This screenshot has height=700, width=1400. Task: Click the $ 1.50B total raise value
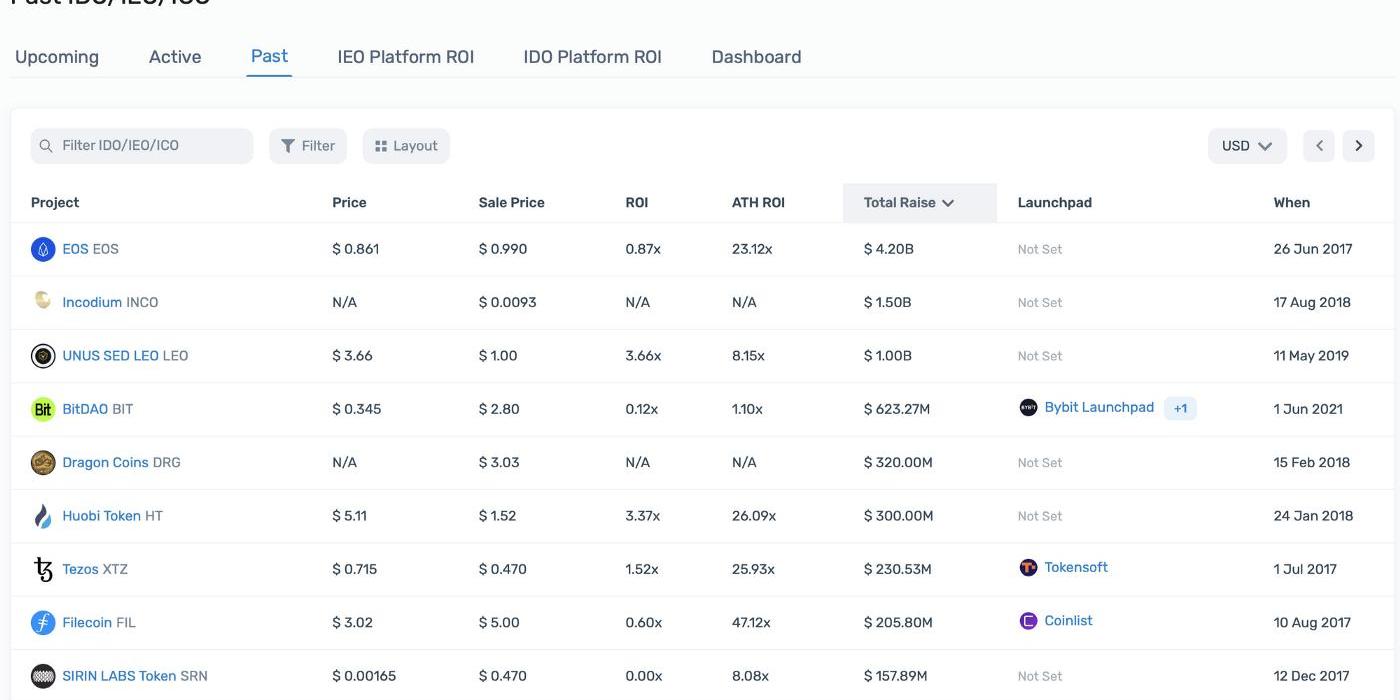pyautogui.click(x=888, y=302)
